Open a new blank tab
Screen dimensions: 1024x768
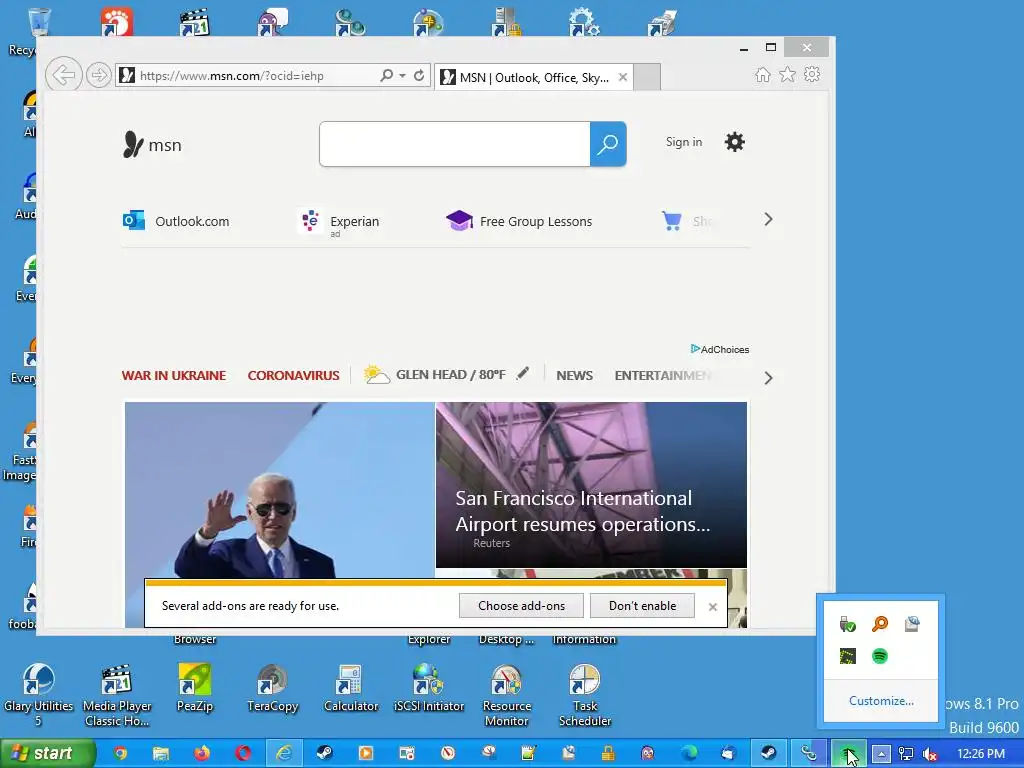[647, 77]
